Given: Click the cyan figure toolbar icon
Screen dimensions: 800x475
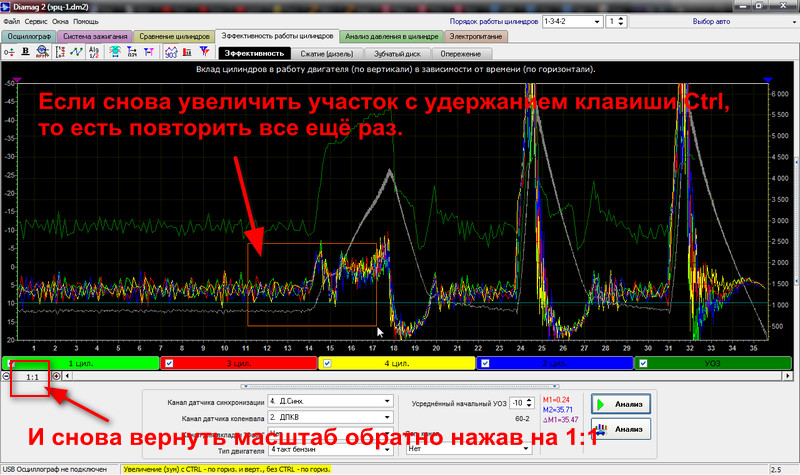Looking at the screenshot, I should pos(115,52).
